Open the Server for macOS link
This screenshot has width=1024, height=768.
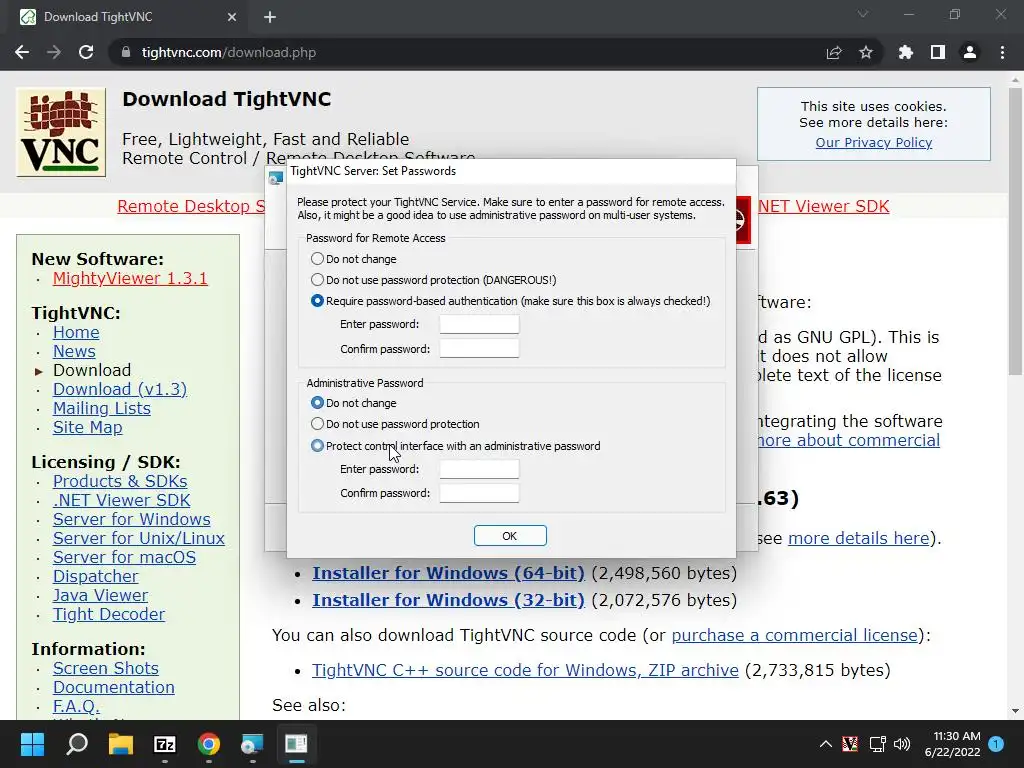124,557
